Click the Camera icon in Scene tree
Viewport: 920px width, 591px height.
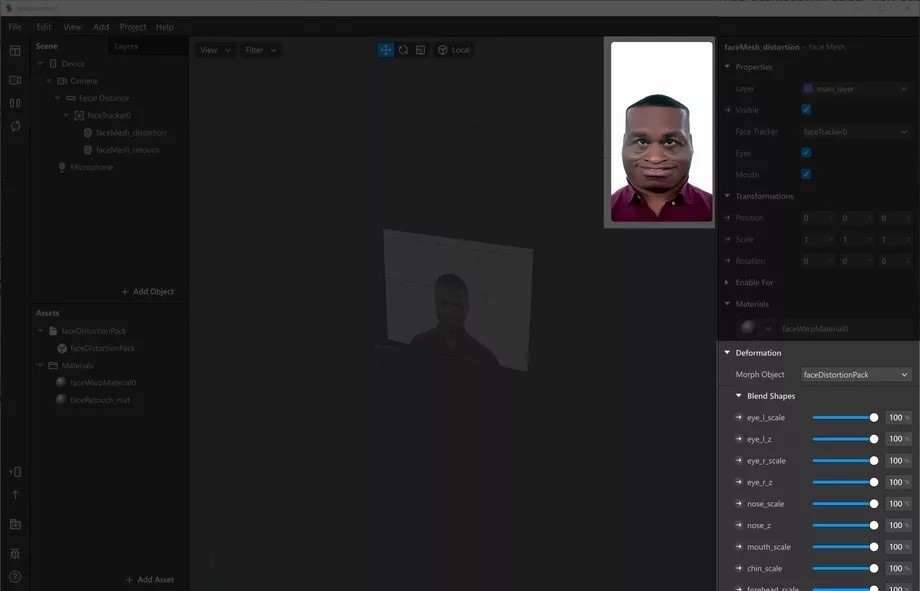pyautogui.click(x=62, y=81)
